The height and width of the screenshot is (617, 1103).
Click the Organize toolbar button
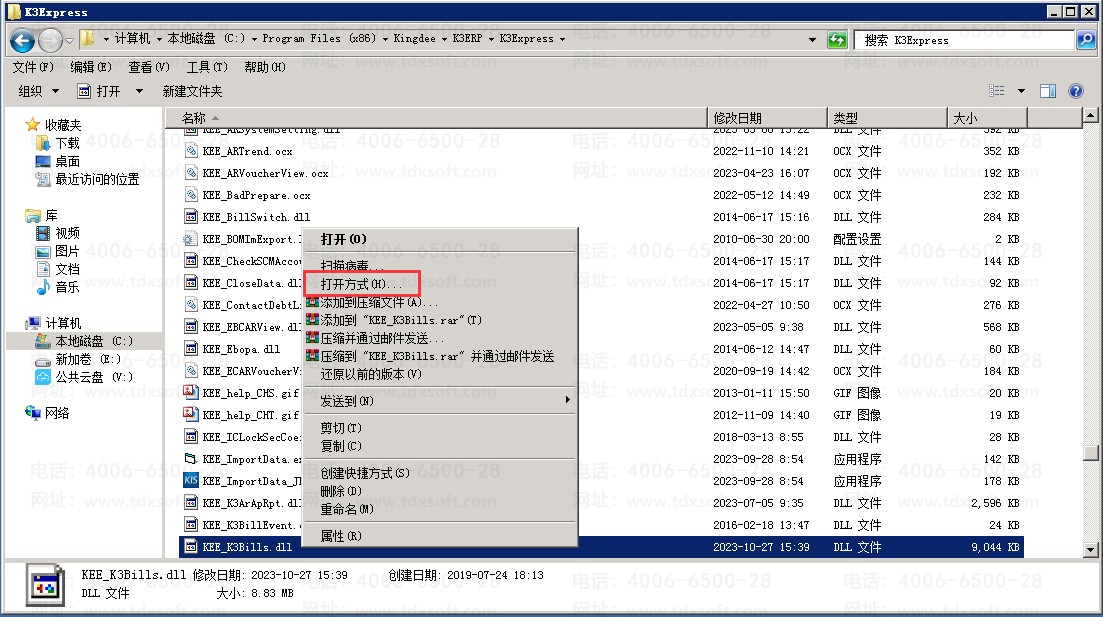click(37, 91)
